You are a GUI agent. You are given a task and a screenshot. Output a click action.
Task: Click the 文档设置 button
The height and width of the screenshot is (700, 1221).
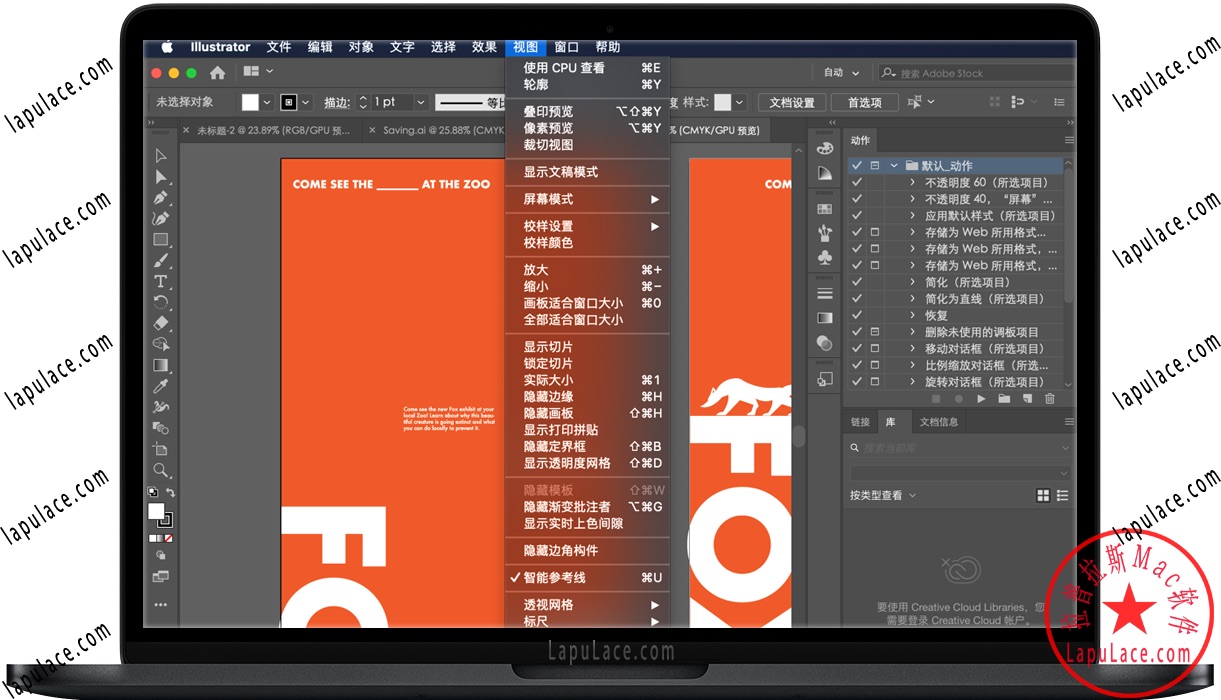point(792,102)
